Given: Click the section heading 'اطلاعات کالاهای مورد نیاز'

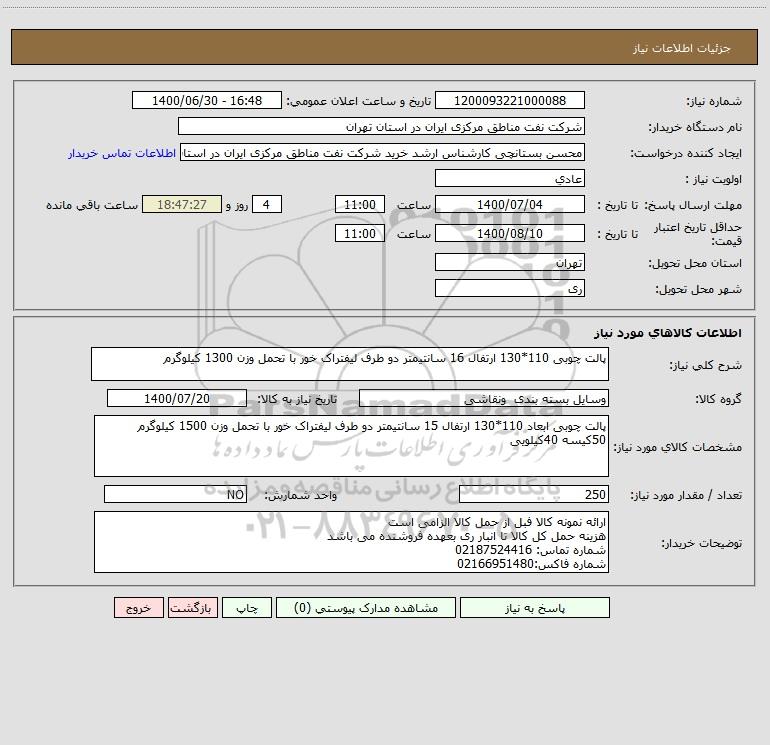Looking at the screenshot, I should 668,333.
